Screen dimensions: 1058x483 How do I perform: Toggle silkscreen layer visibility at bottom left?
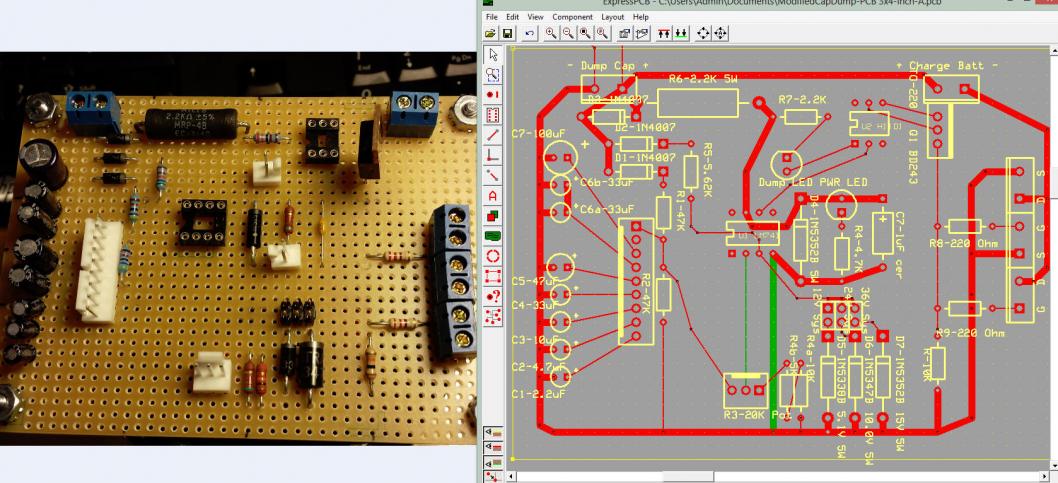tap(493, 432)
